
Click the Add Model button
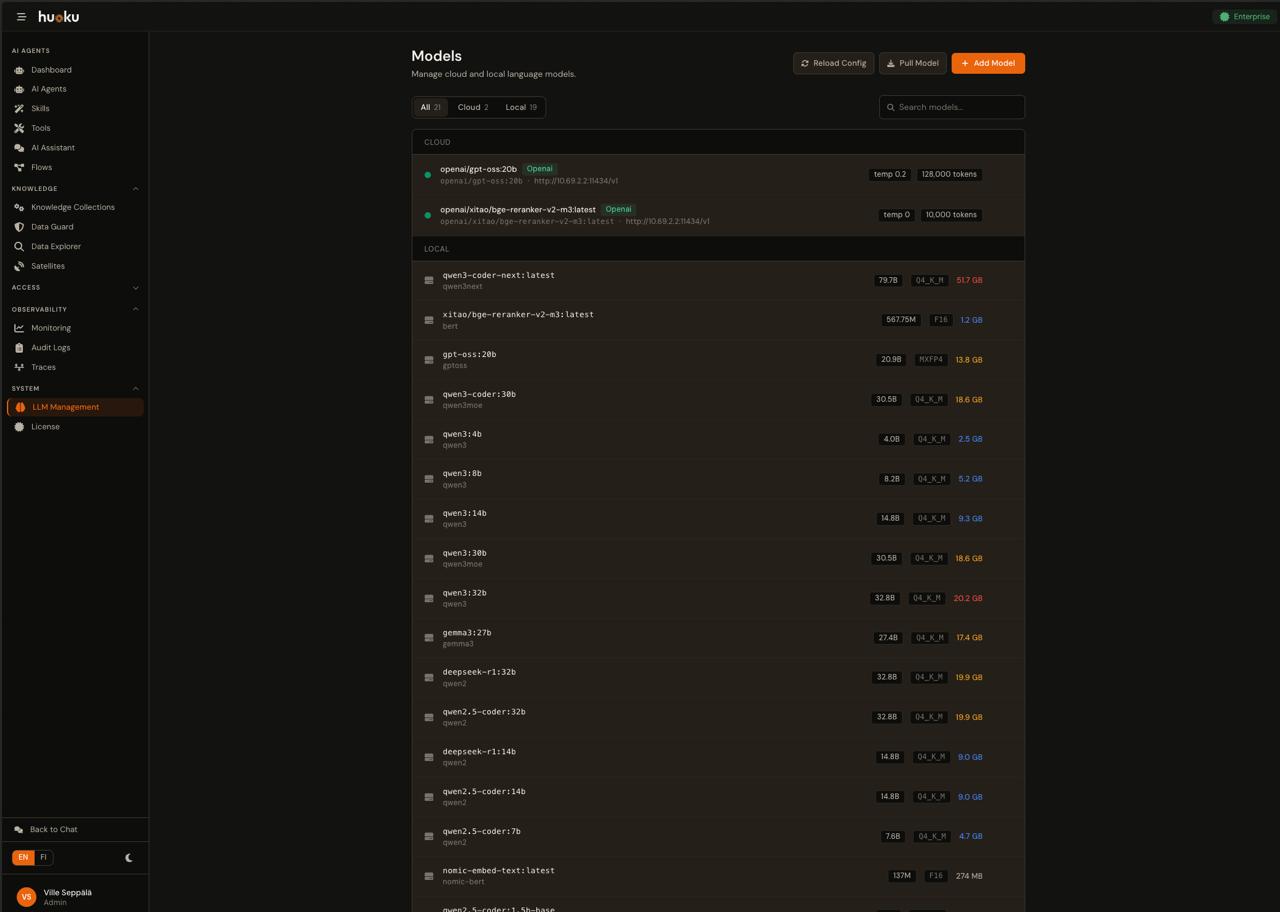click(x=988, y=63)
